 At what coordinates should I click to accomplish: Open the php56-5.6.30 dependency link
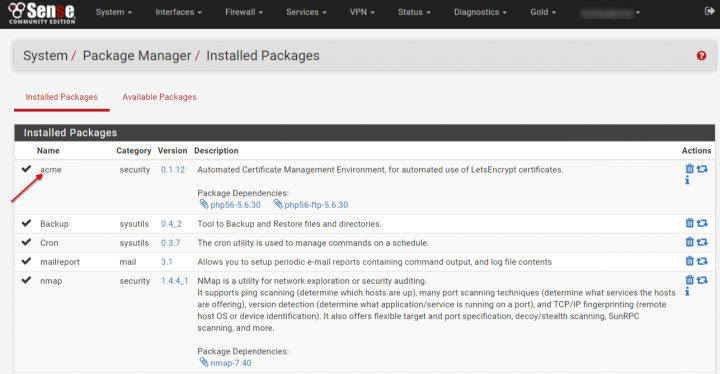(230, 204)
